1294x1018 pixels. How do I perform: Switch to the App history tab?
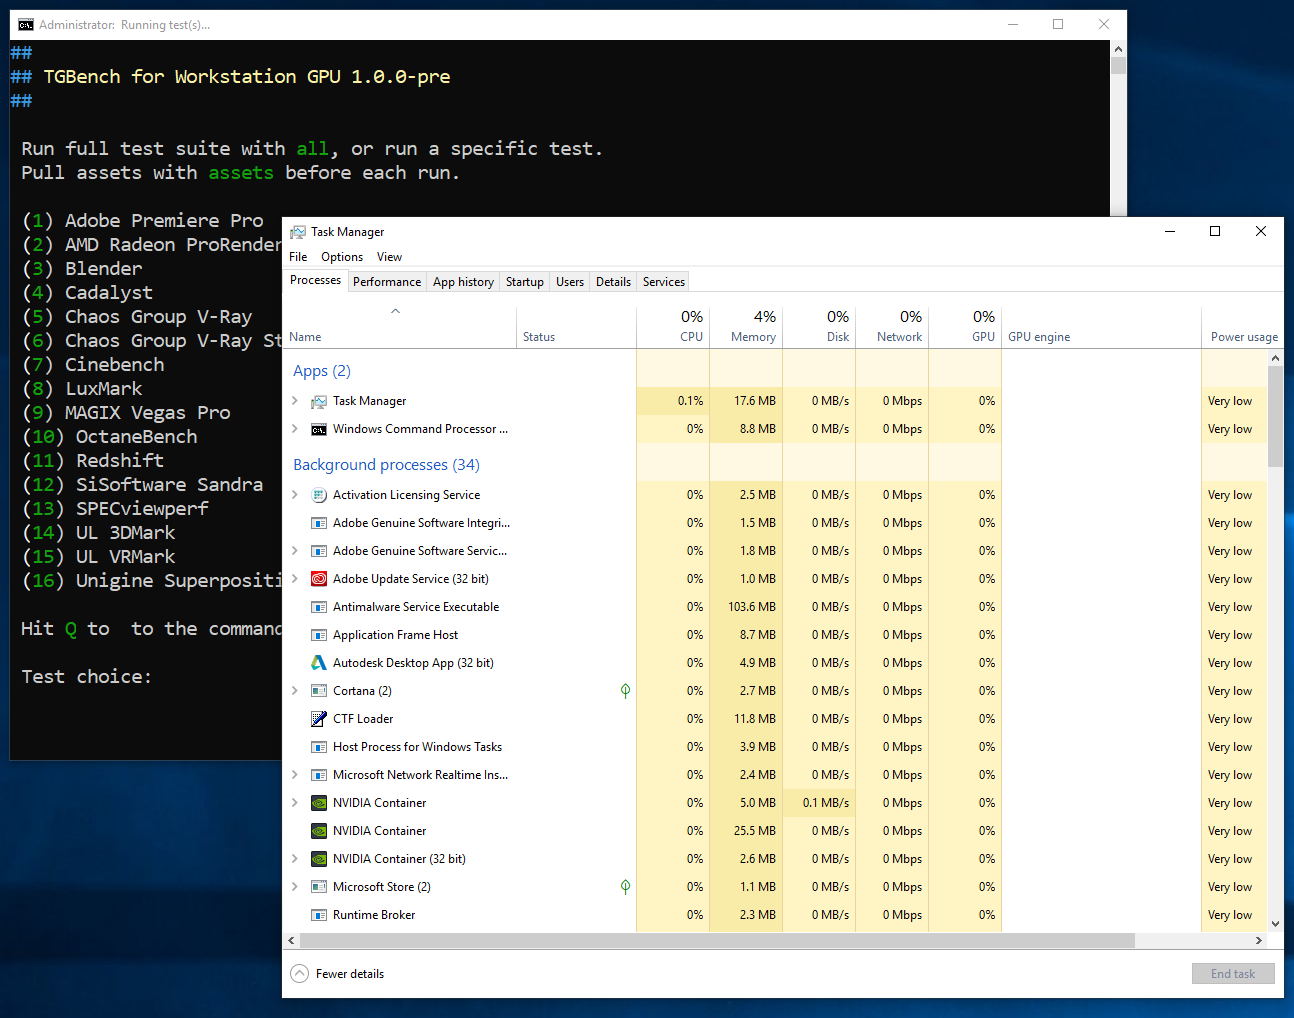(463, 282)
